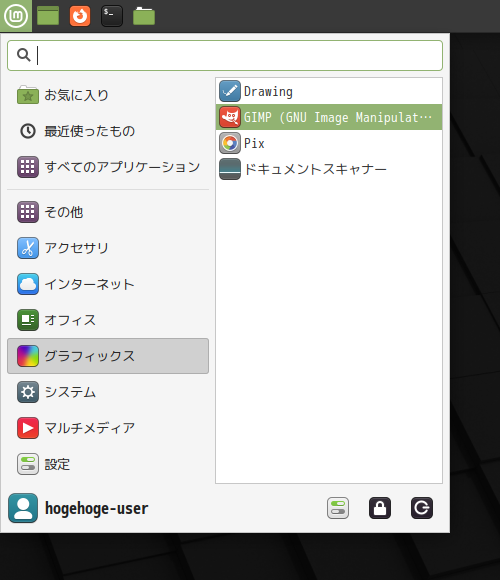Click the show desktop panel icon
The image size is (500, 580).
(x=48, y=16)
